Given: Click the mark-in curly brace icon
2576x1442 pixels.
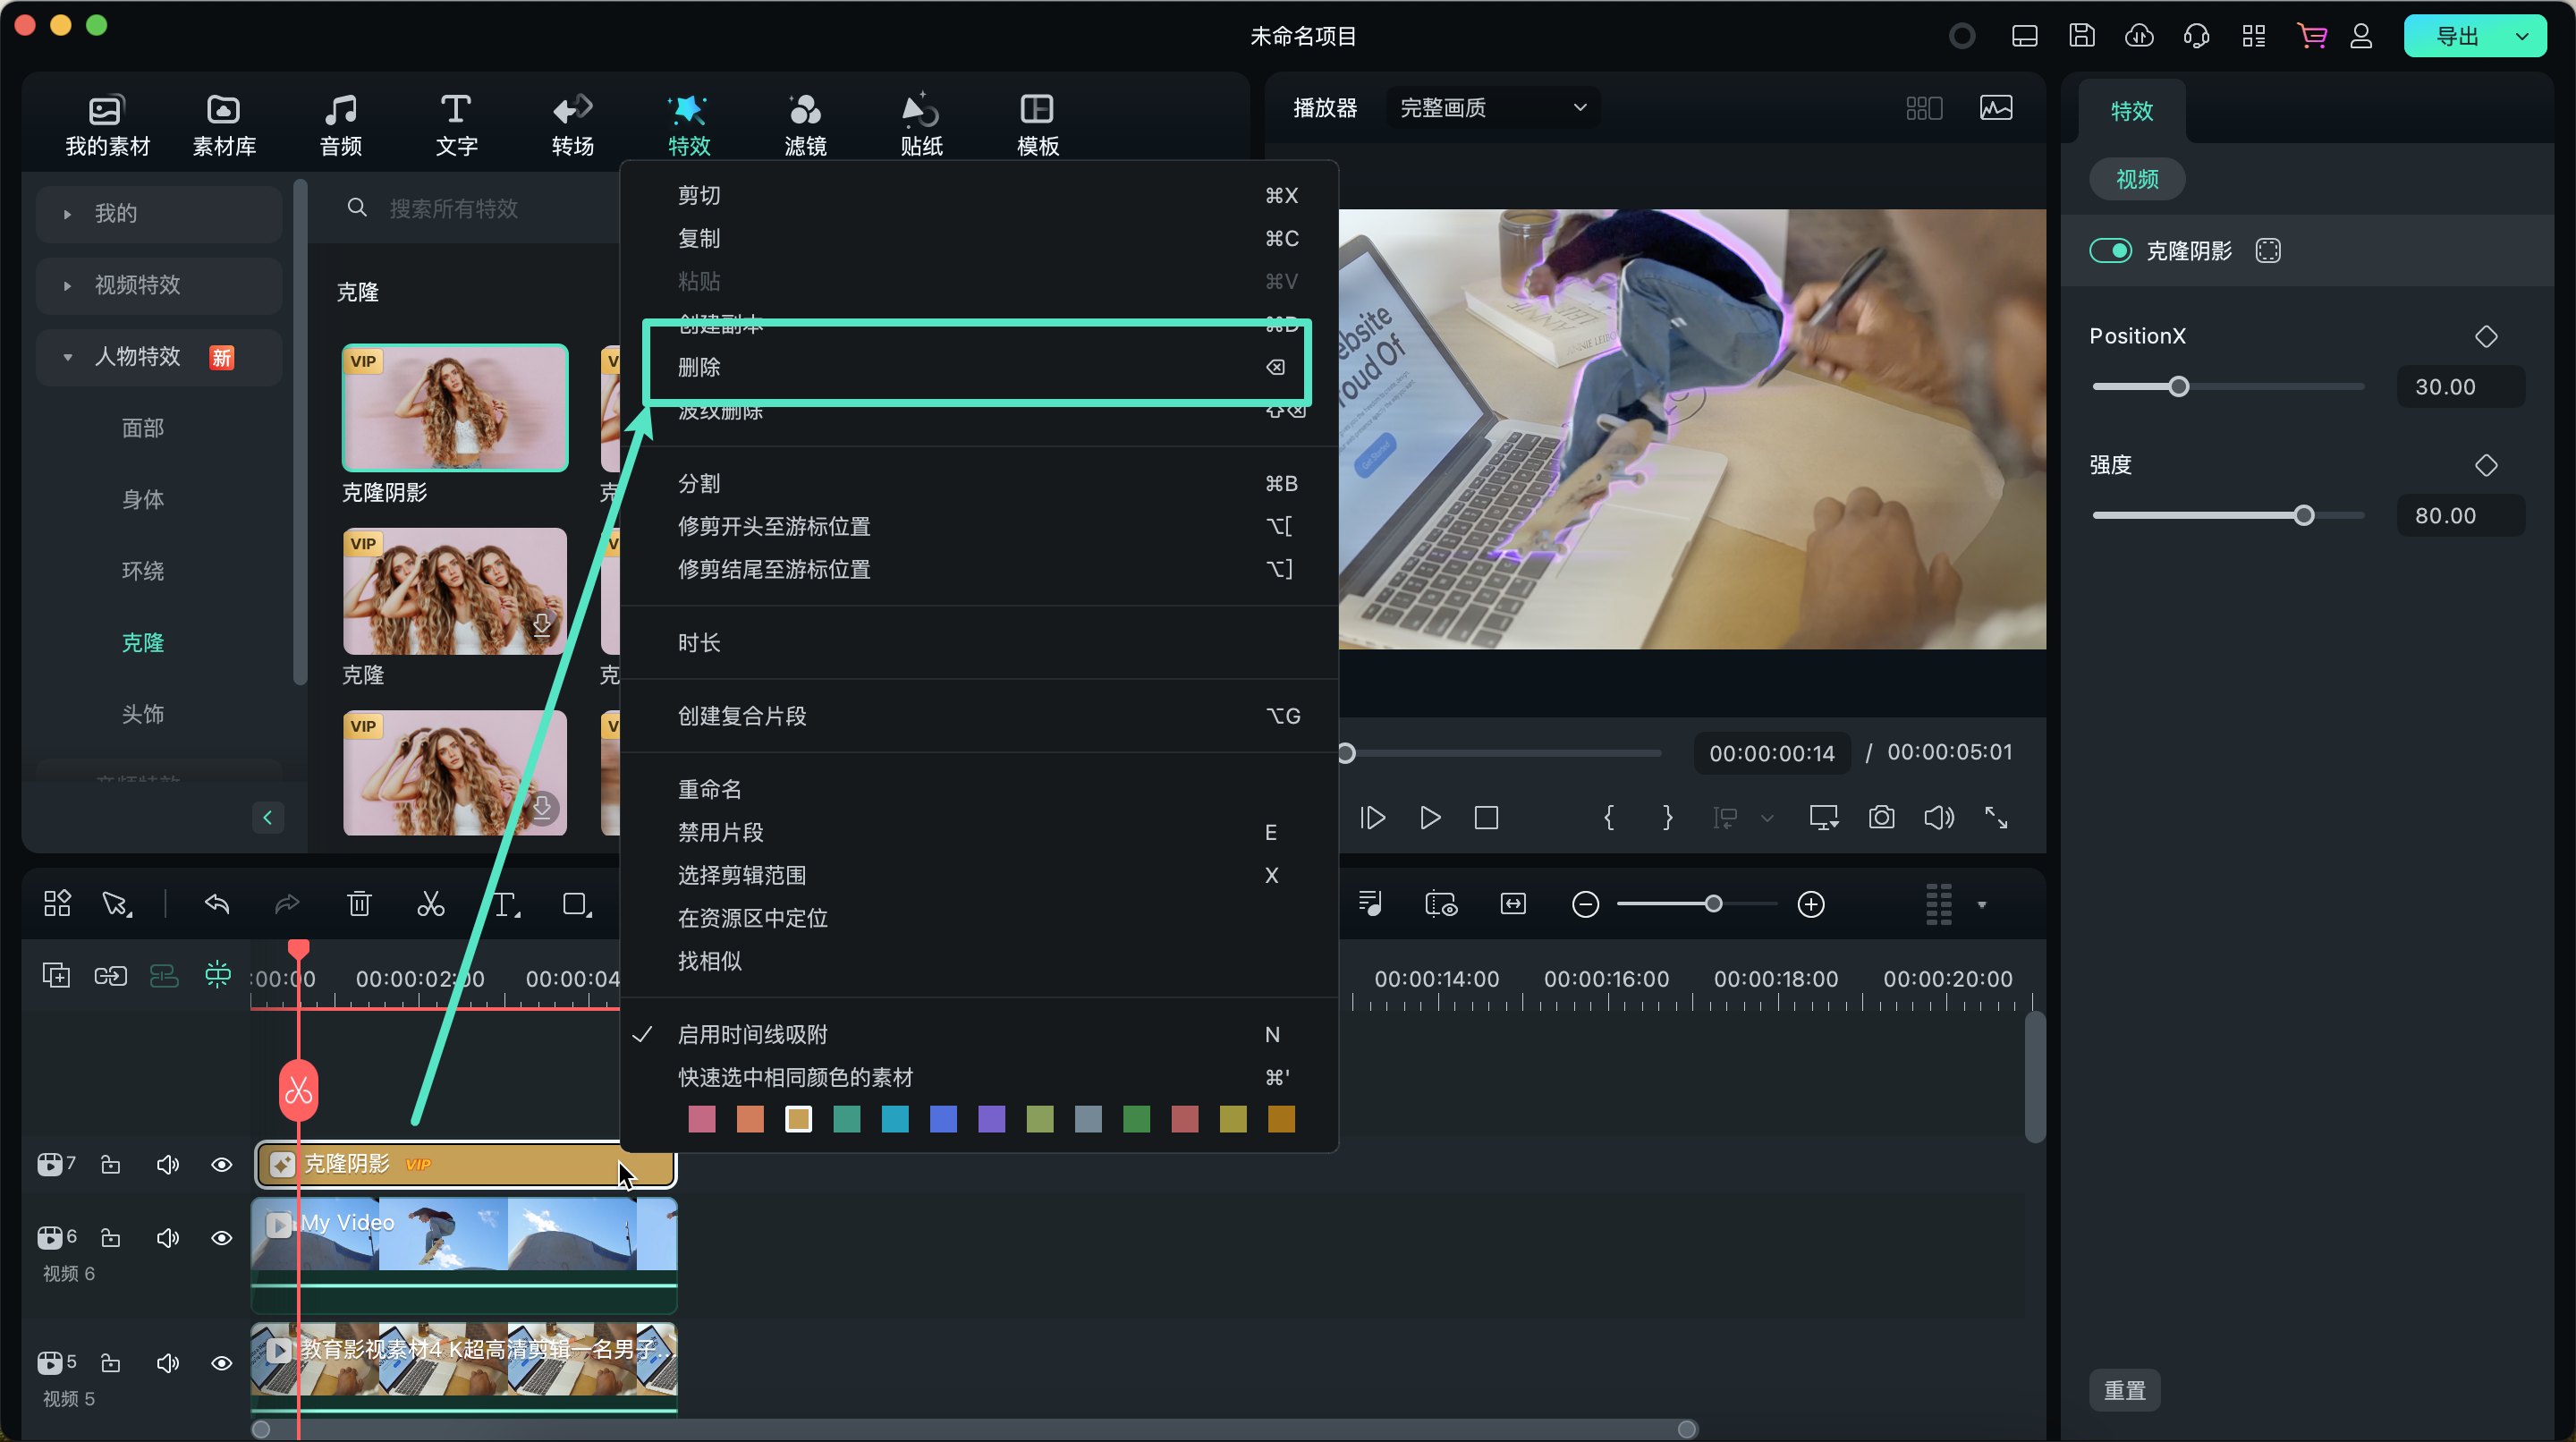Looking at the screenshot, I should [x=1608, y=818].
